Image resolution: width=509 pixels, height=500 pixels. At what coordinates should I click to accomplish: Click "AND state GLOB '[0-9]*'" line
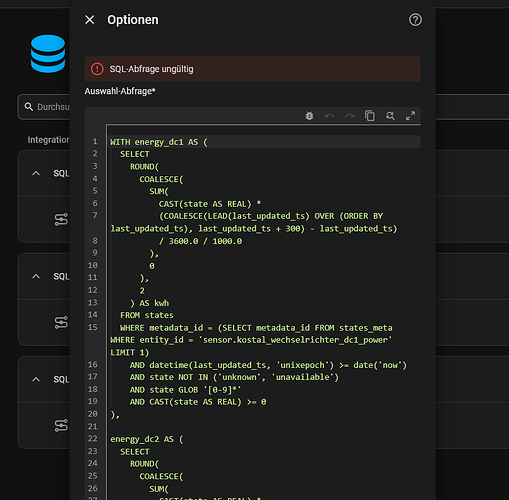(185, 390)
